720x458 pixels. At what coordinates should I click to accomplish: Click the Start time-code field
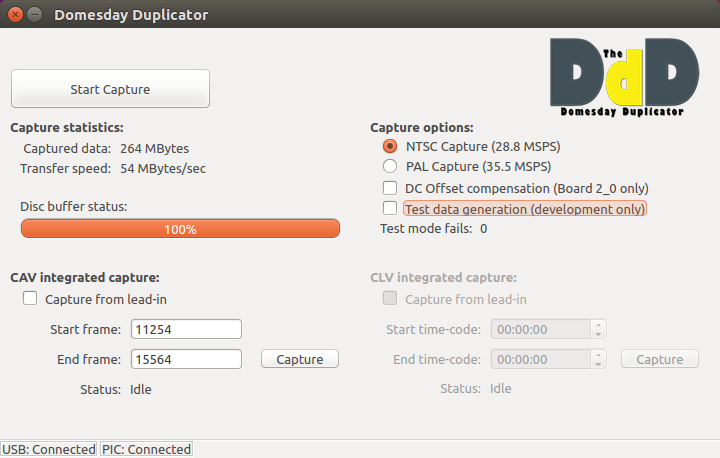pyautogui.click(x=540, y=329)
